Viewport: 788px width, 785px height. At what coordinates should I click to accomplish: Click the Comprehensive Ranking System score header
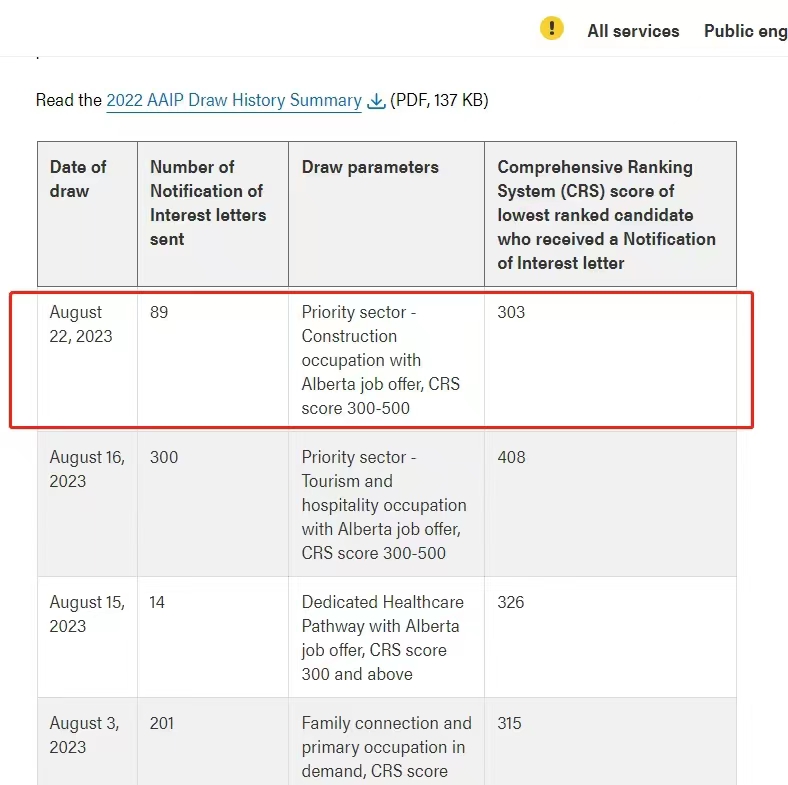(611, 214)
